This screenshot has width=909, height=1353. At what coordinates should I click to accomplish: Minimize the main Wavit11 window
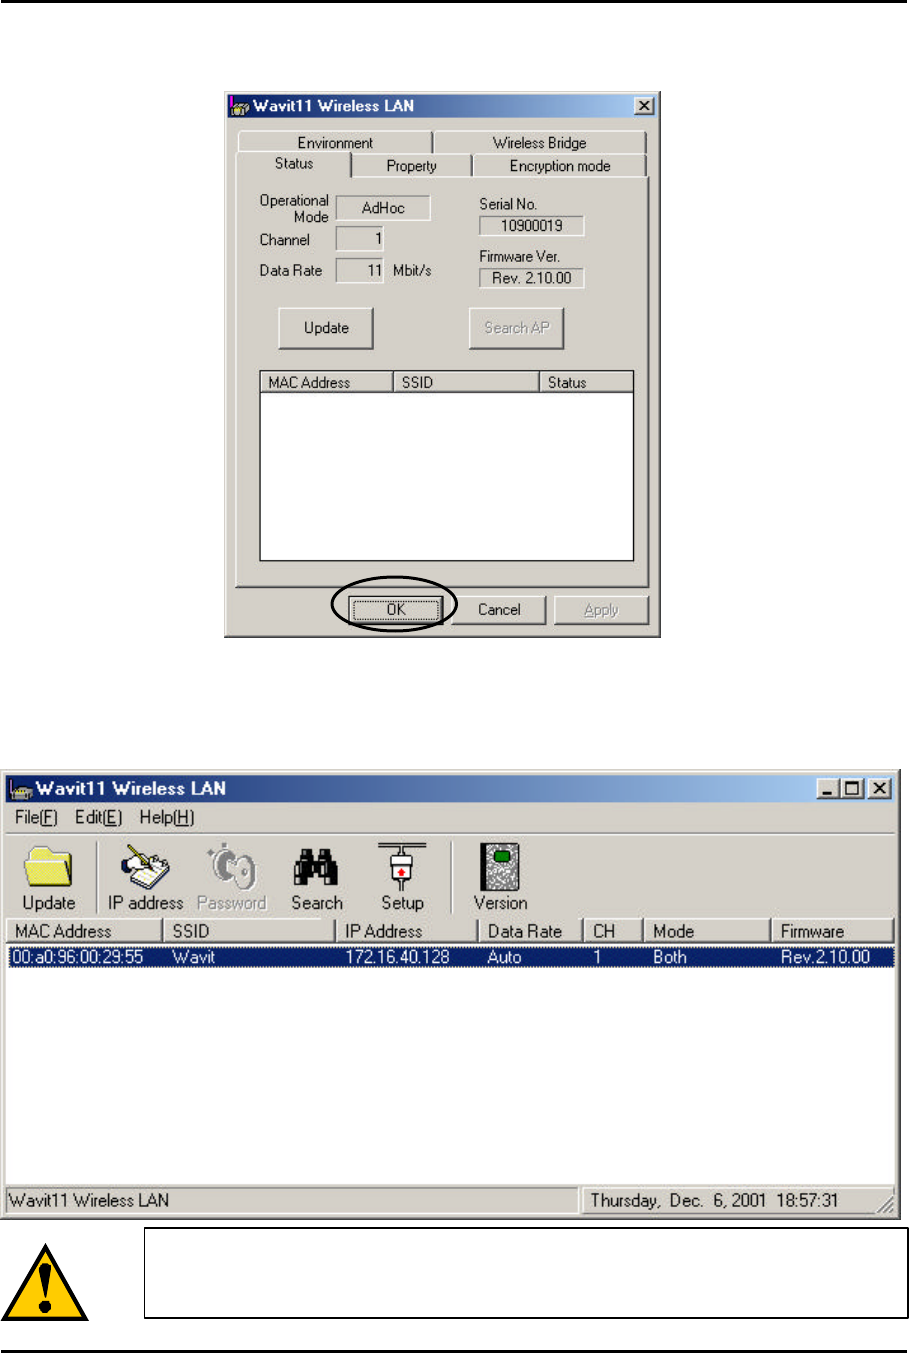click(828, 789)
